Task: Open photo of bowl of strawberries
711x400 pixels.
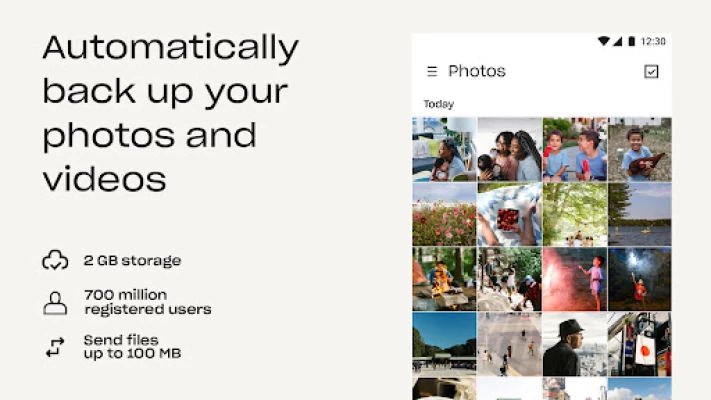Action: 510,215
